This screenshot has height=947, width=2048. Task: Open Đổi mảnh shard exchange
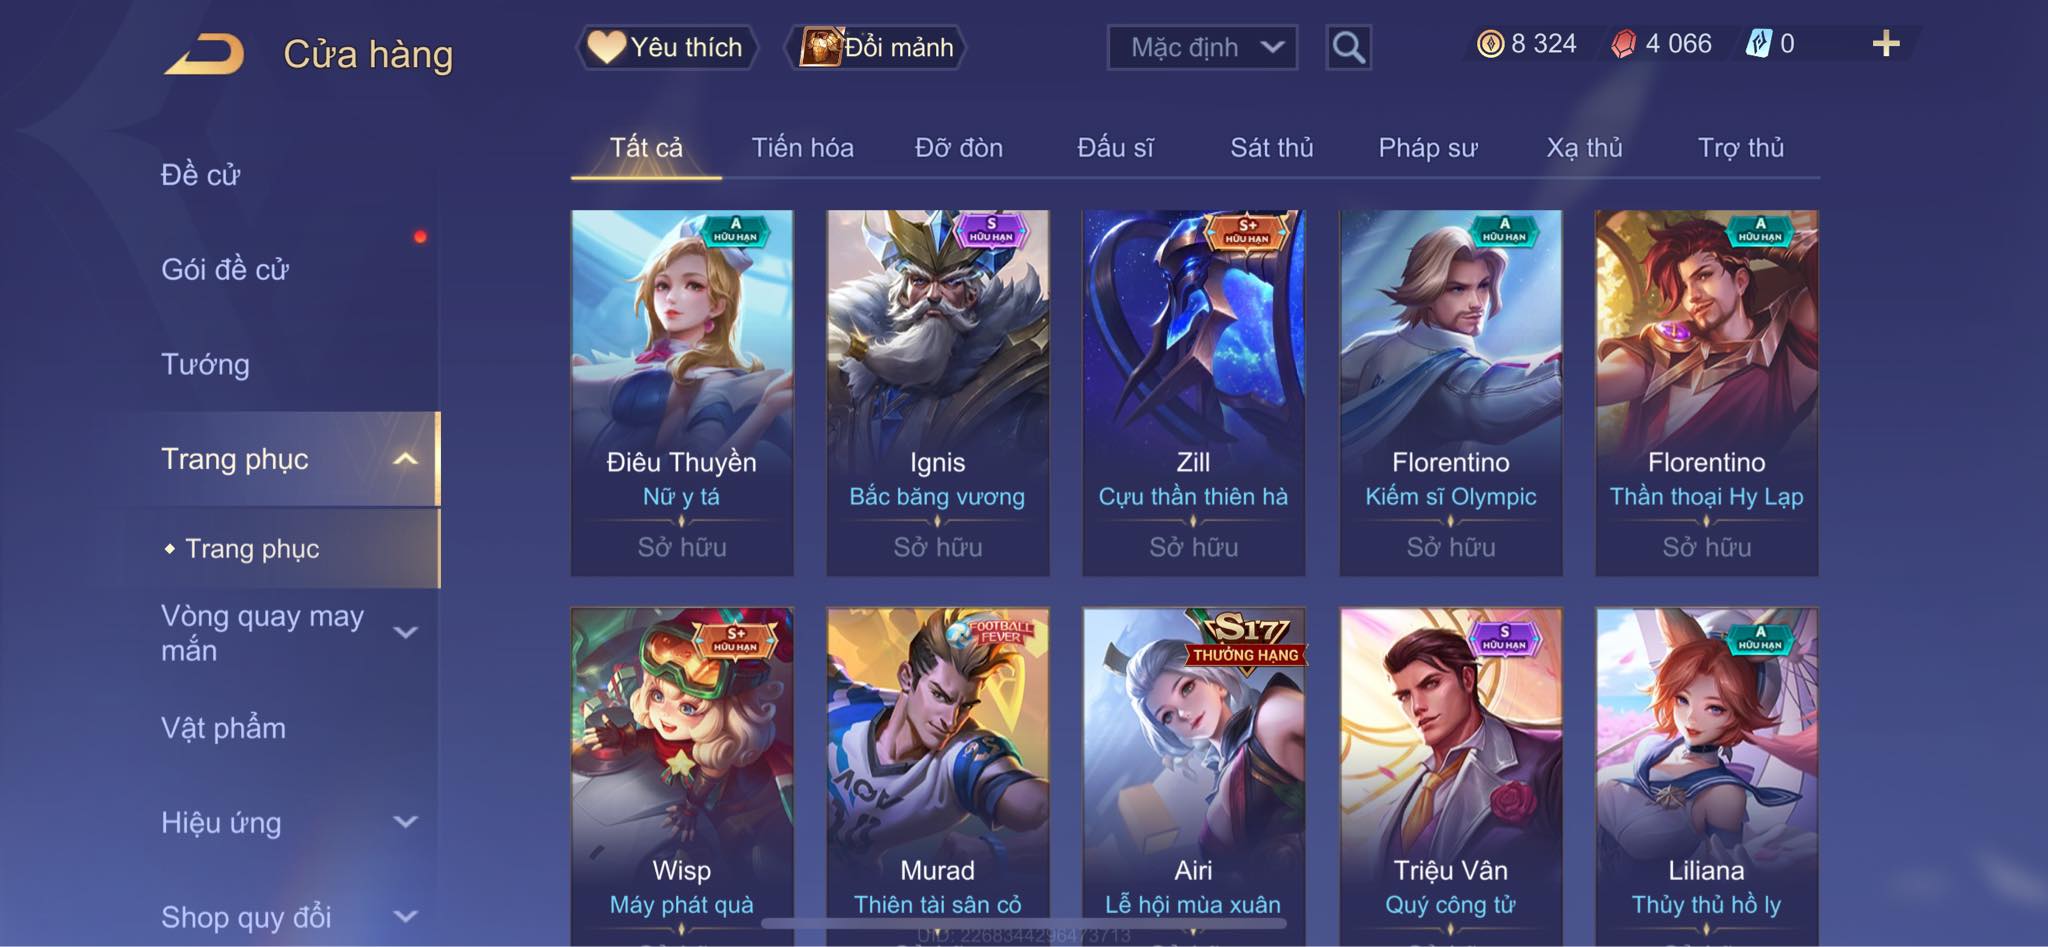876,47
